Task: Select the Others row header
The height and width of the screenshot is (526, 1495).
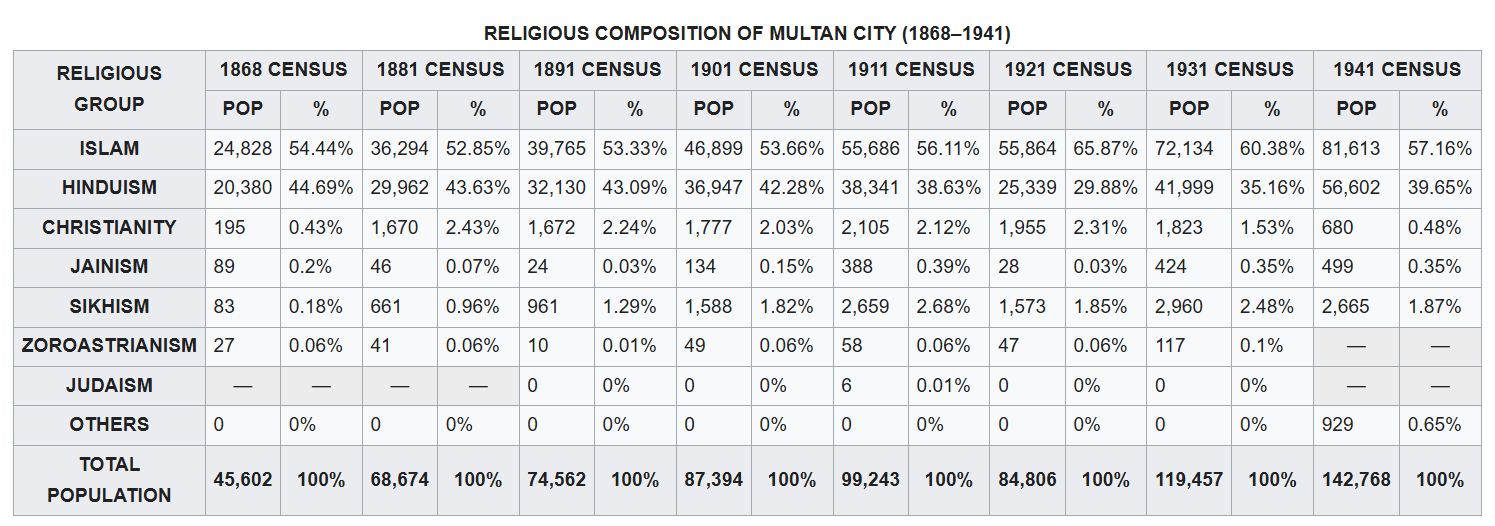Action: [109, 425]
